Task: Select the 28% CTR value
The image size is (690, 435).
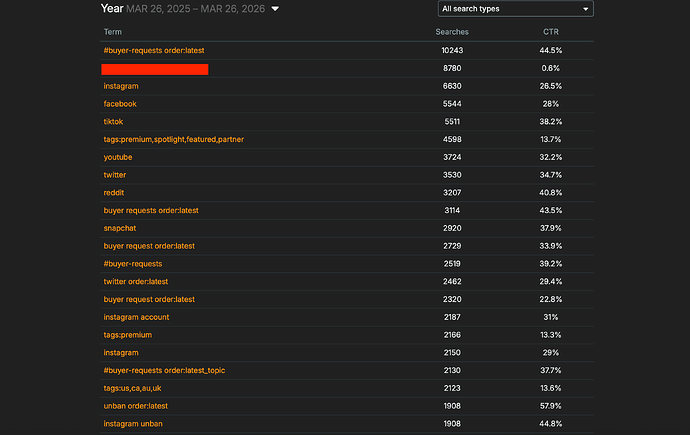Action: 551,104
